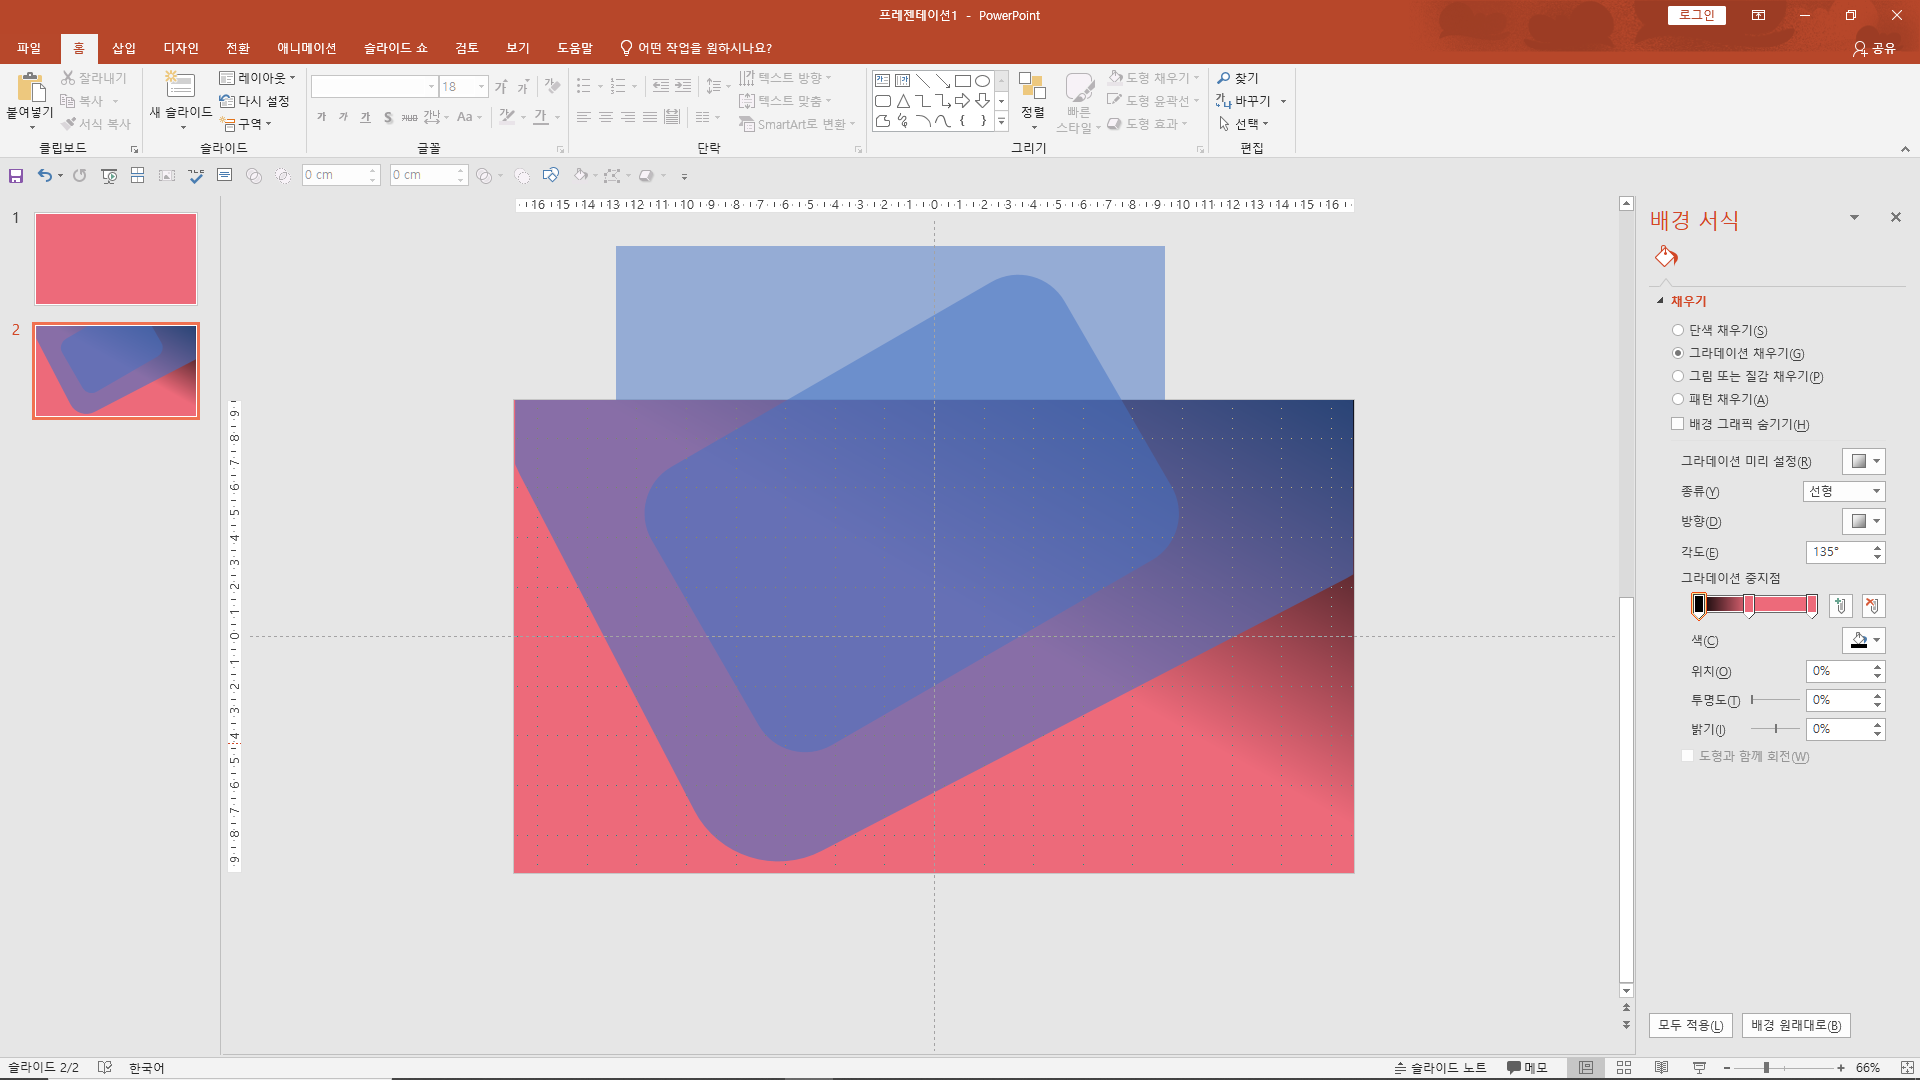1920x1080 pixels.
Task: Expand the color (색) picker dropdown
Action: coord(1876,640)
